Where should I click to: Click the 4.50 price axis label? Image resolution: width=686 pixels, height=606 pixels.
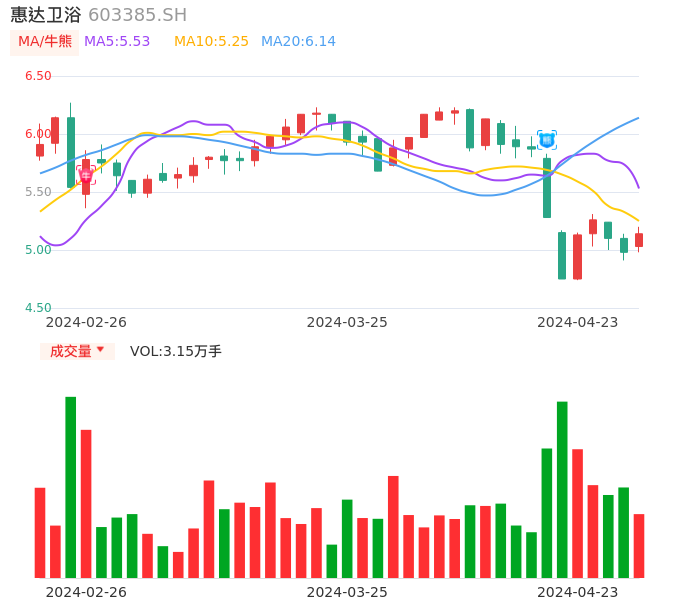point(38,308)
